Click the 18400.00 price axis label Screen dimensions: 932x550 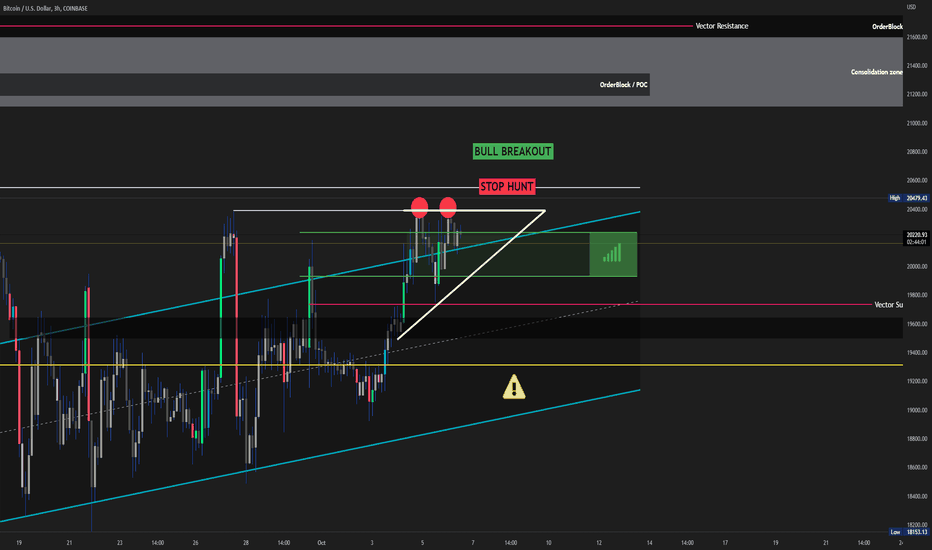click(917, 496)
